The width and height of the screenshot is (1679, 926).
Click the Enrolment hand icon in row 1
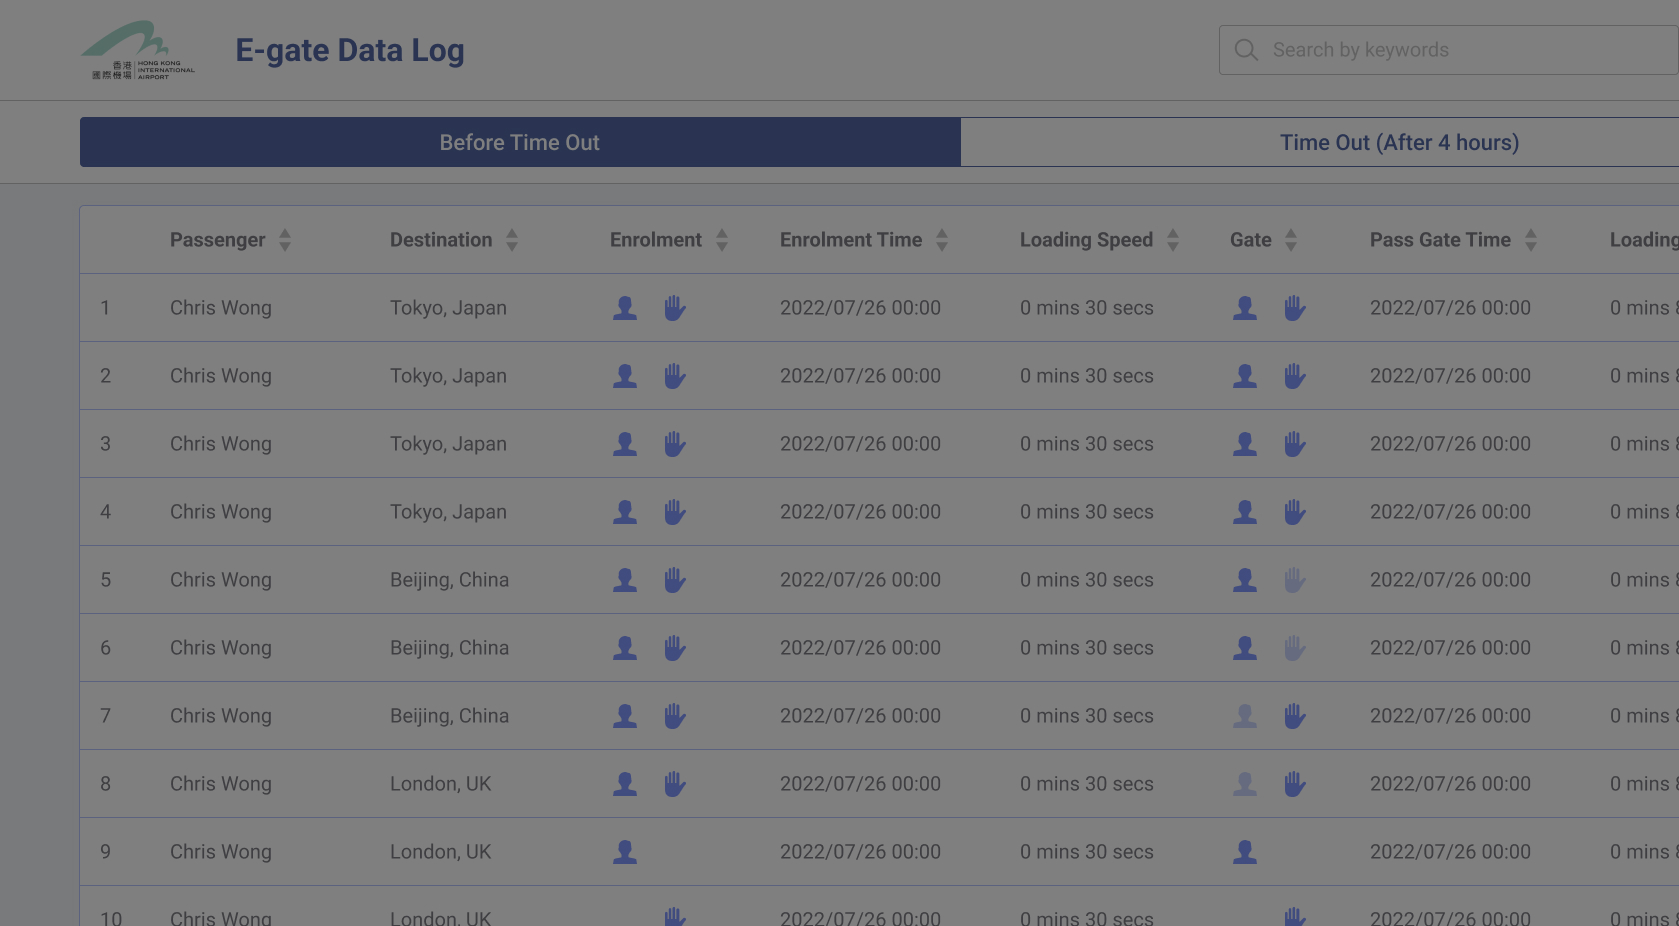coord(675,308)
